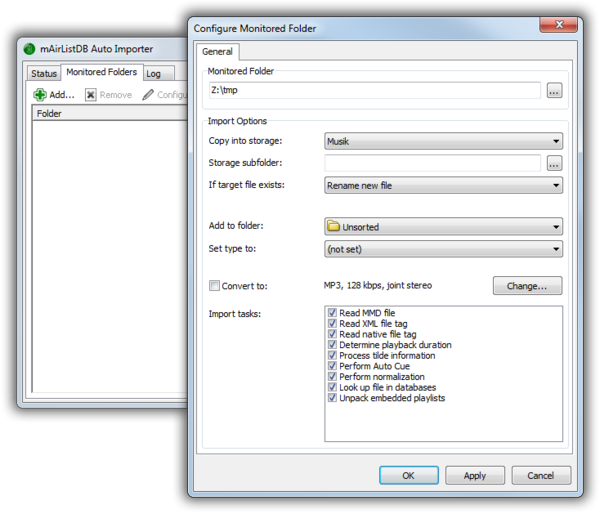The width and height of the screenshot is (600, 514).
Task: Click the Unsorted folder icon in dropdown
Action: pyautogui.click(x=333, y=226)
